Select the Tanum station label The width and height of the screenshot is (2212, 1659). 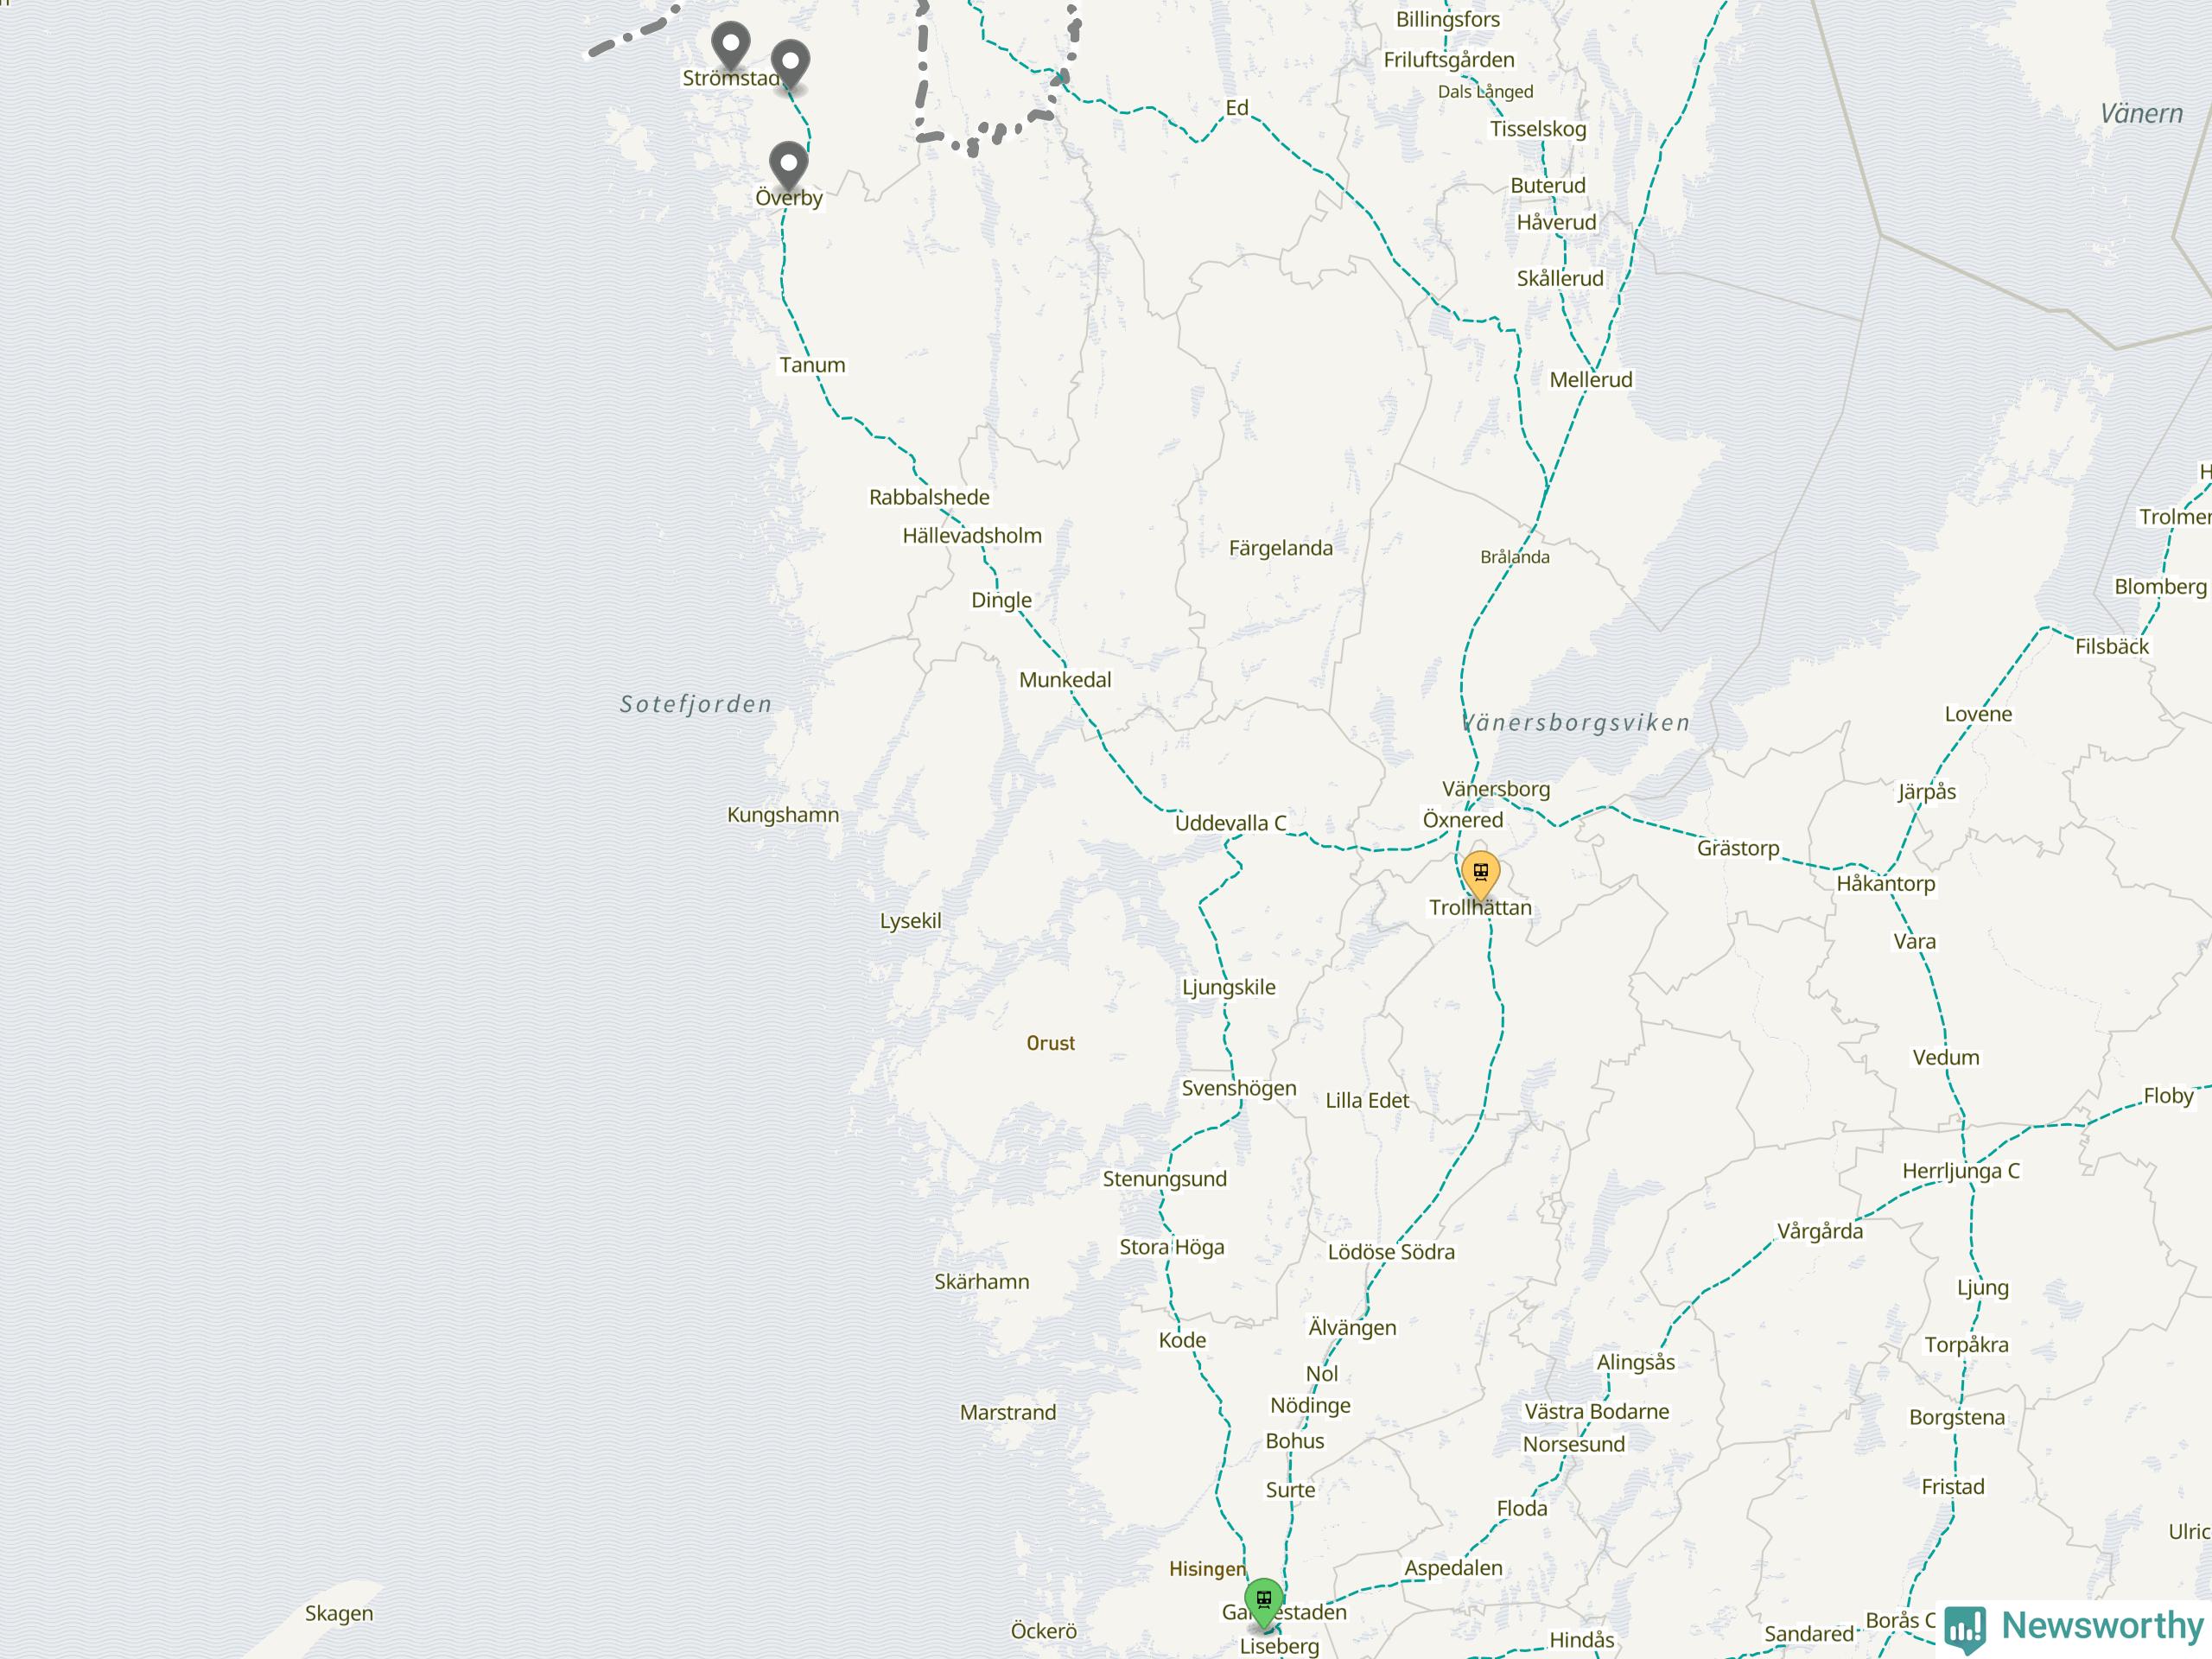(812, 365)
